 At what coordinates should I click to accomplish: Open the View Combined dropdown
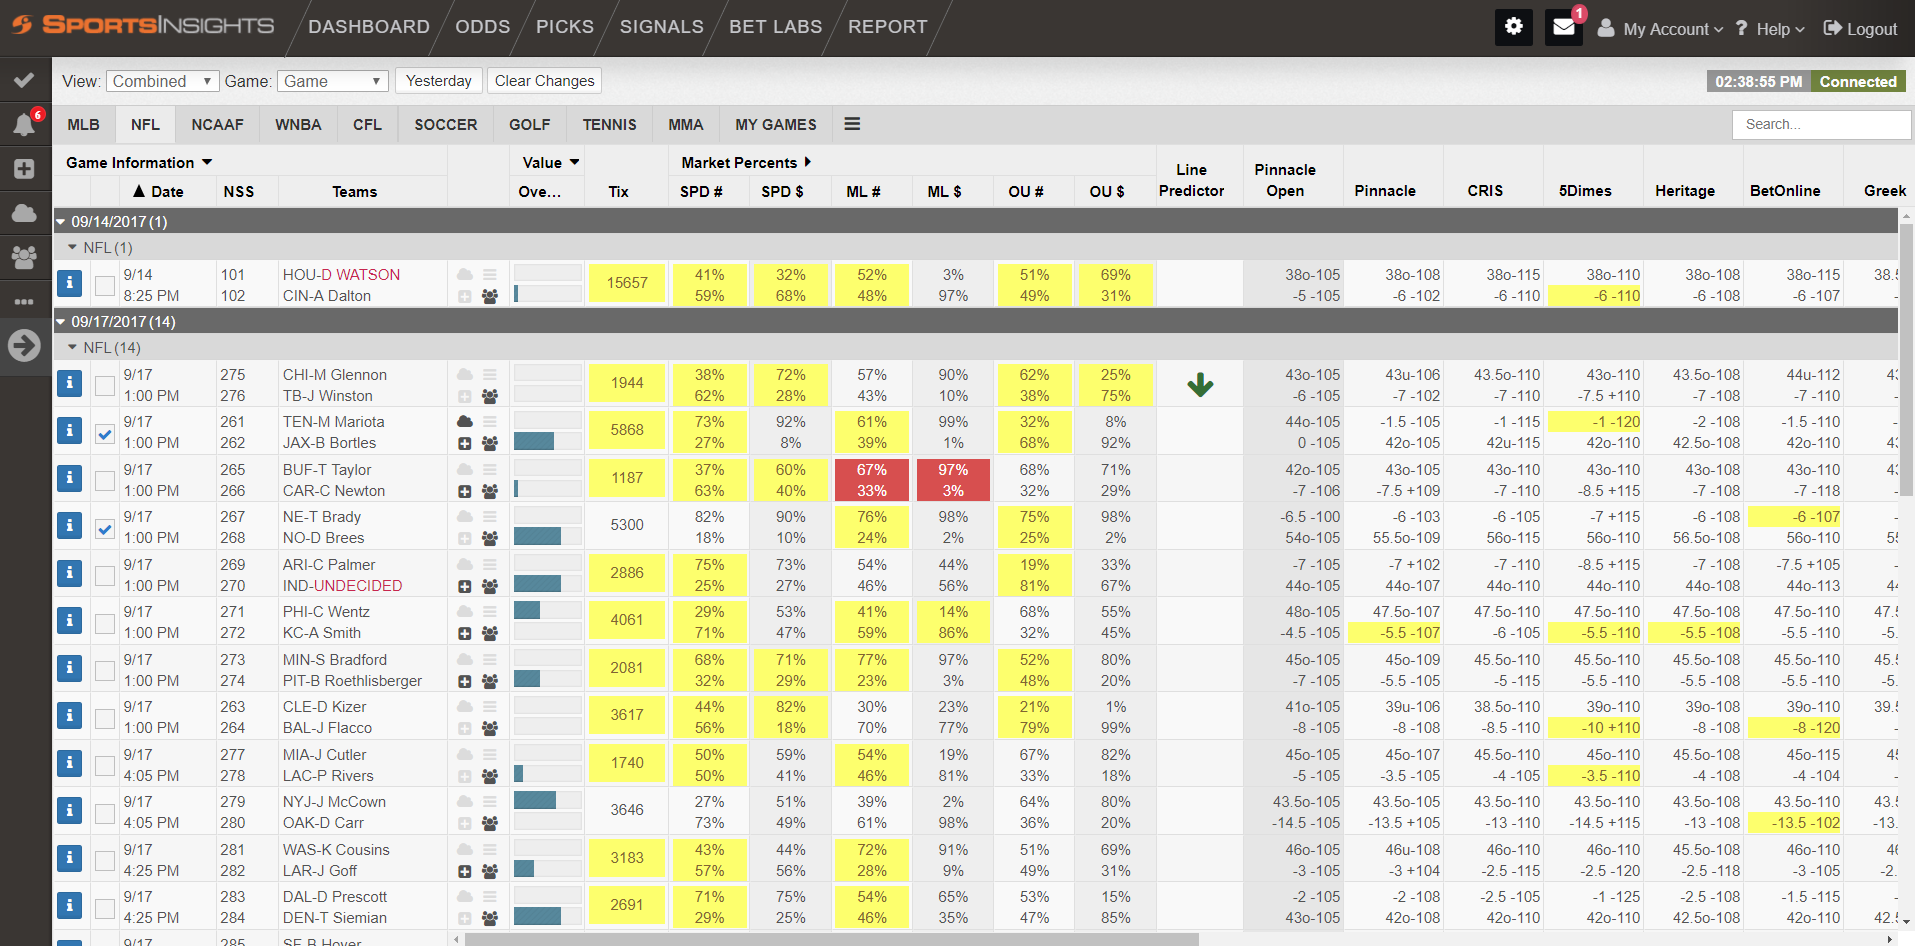162,81
